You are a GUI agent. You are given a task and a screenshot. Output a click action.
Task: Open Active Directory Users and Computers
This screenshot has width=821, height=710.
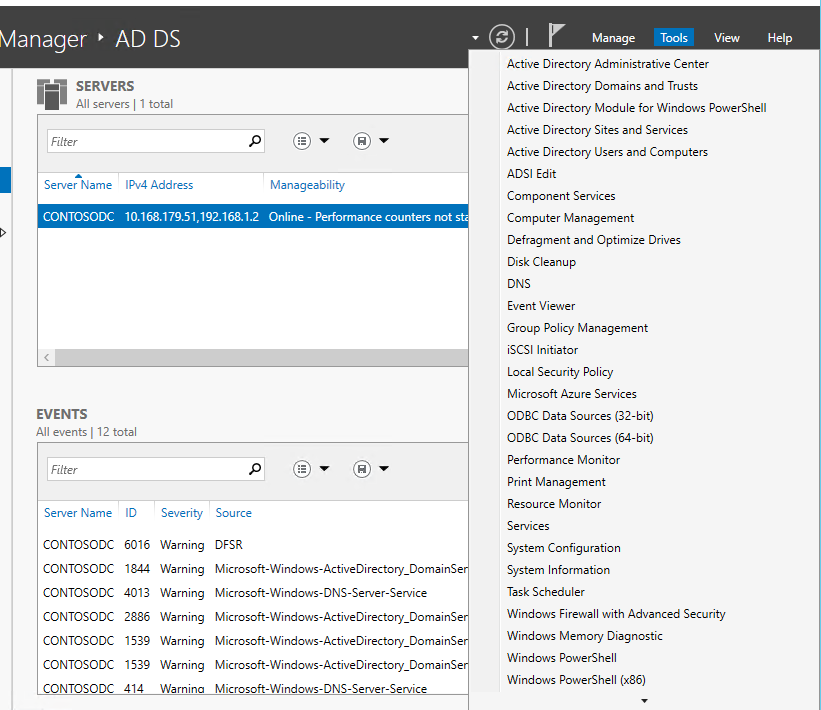click(x=607, y=152)
